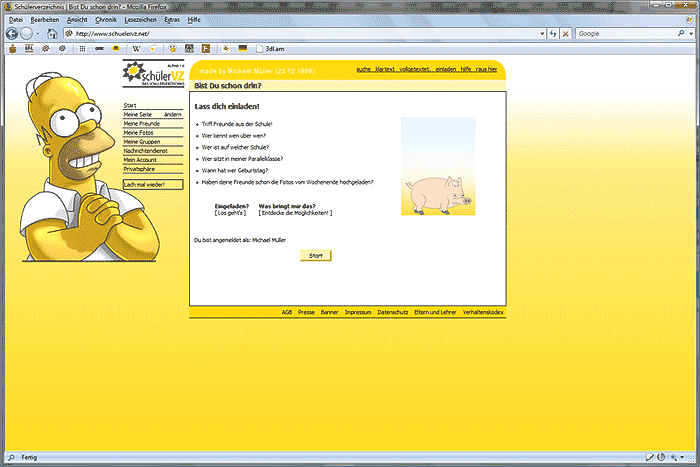Click the dotted grid bookmark icon

pyautogui.click(x=83, y=49)
